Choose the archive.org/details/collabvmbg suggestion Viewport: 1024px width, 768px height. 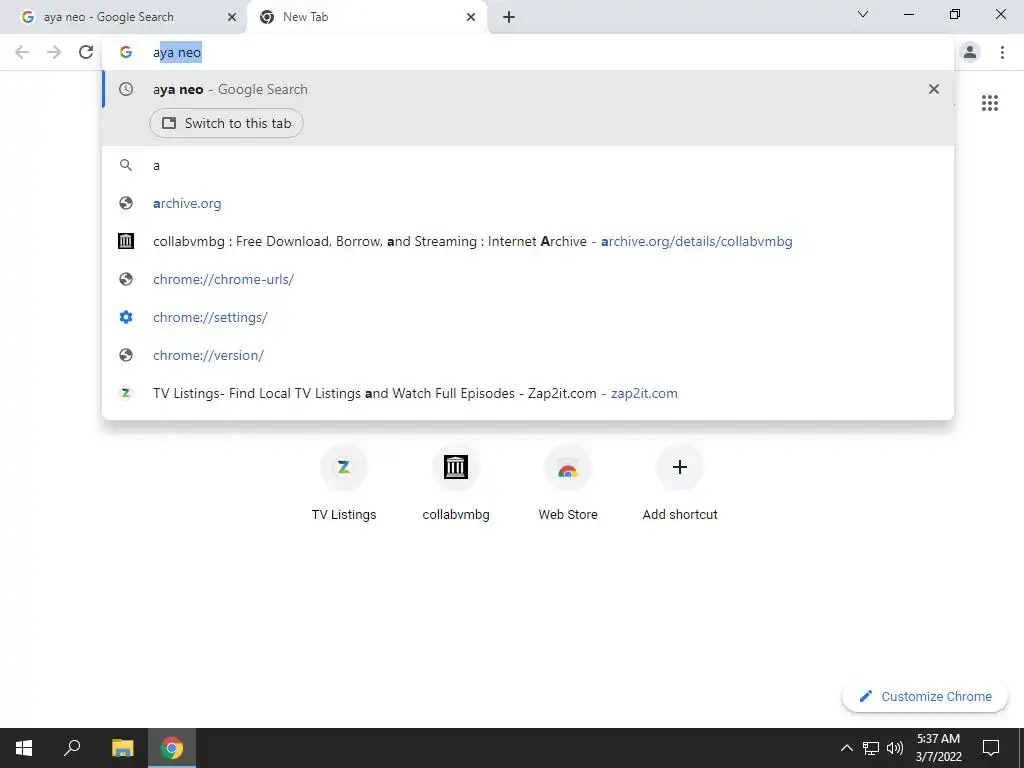click(528, 241)
